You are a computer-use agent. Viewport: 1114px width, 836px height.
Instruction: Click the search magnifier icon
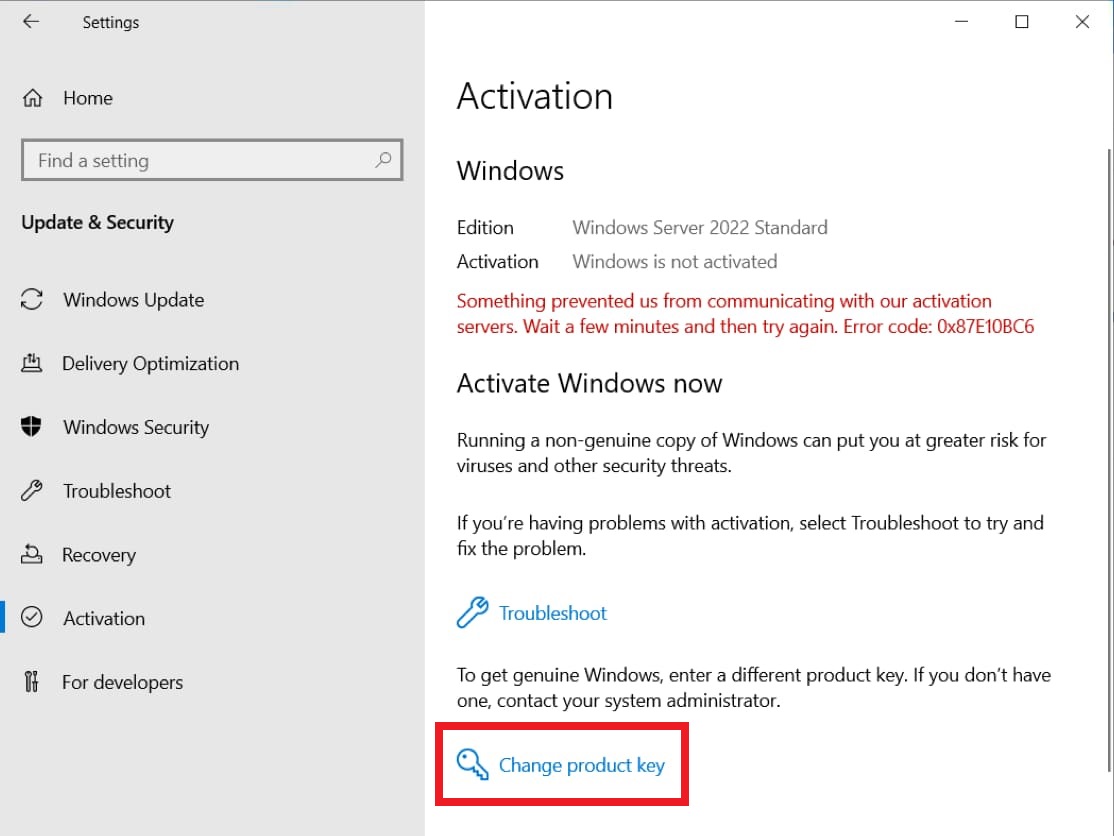[x=383, y=160]
